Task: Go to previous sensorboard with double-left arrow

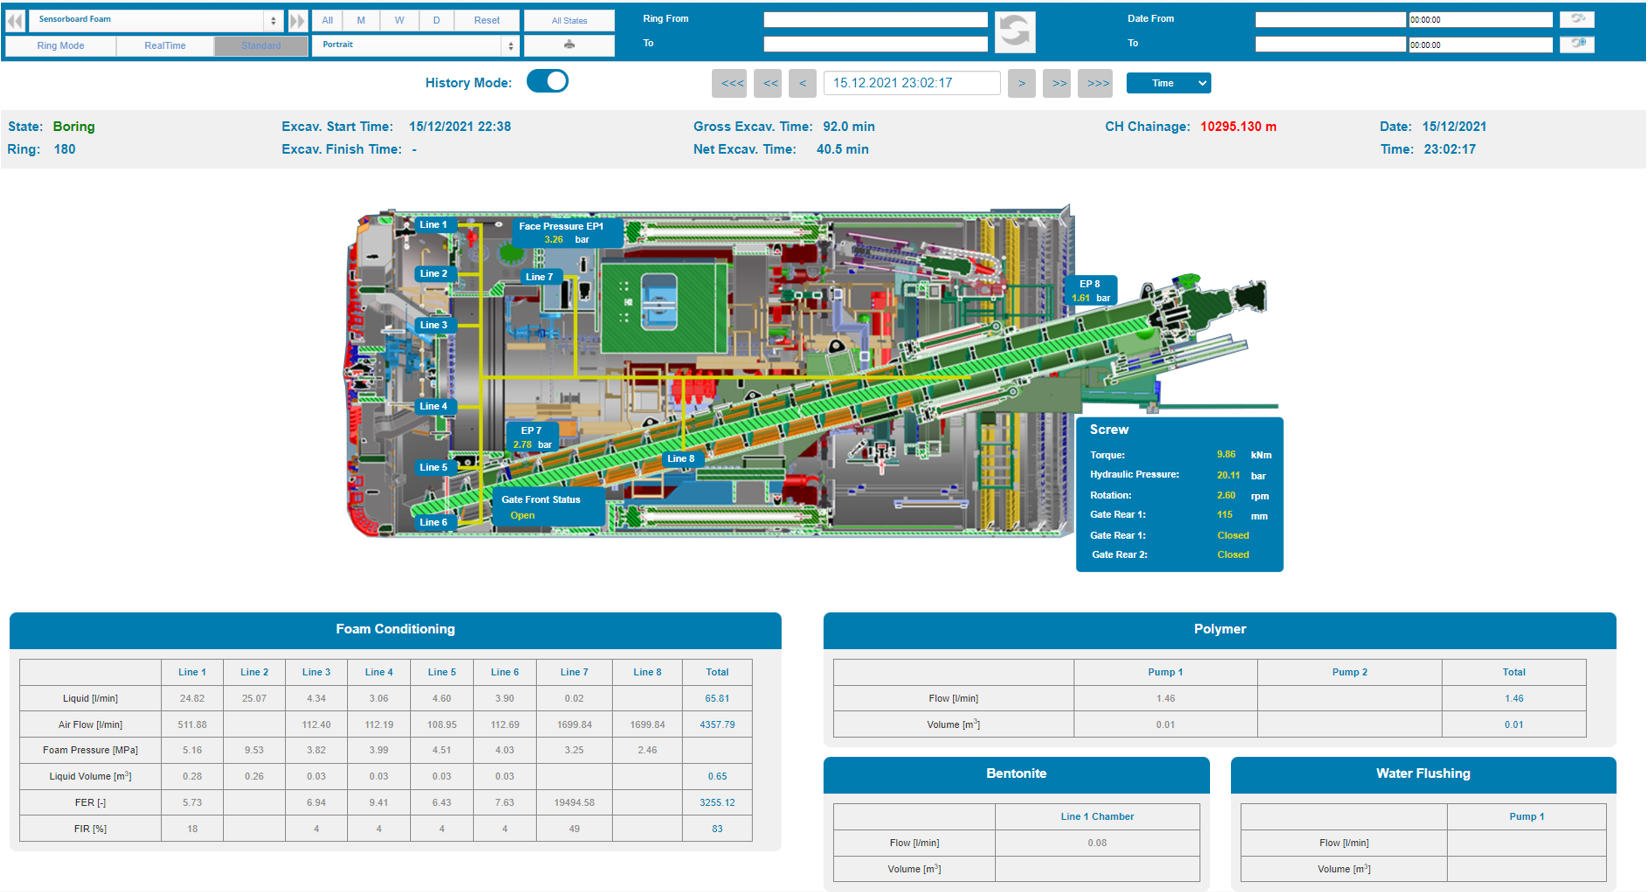Action: point(15,20)
